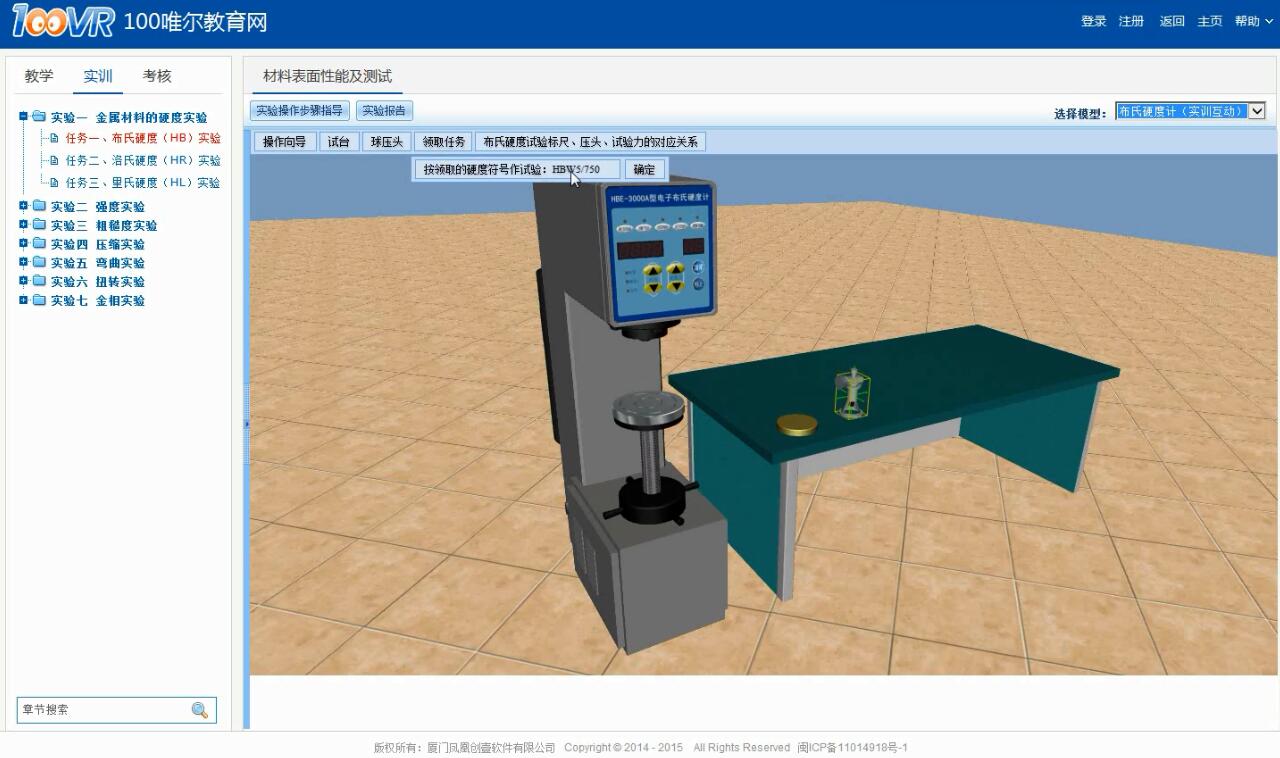
Task: Click the magnifier icon in chapter search
Action: click(200, 710)
